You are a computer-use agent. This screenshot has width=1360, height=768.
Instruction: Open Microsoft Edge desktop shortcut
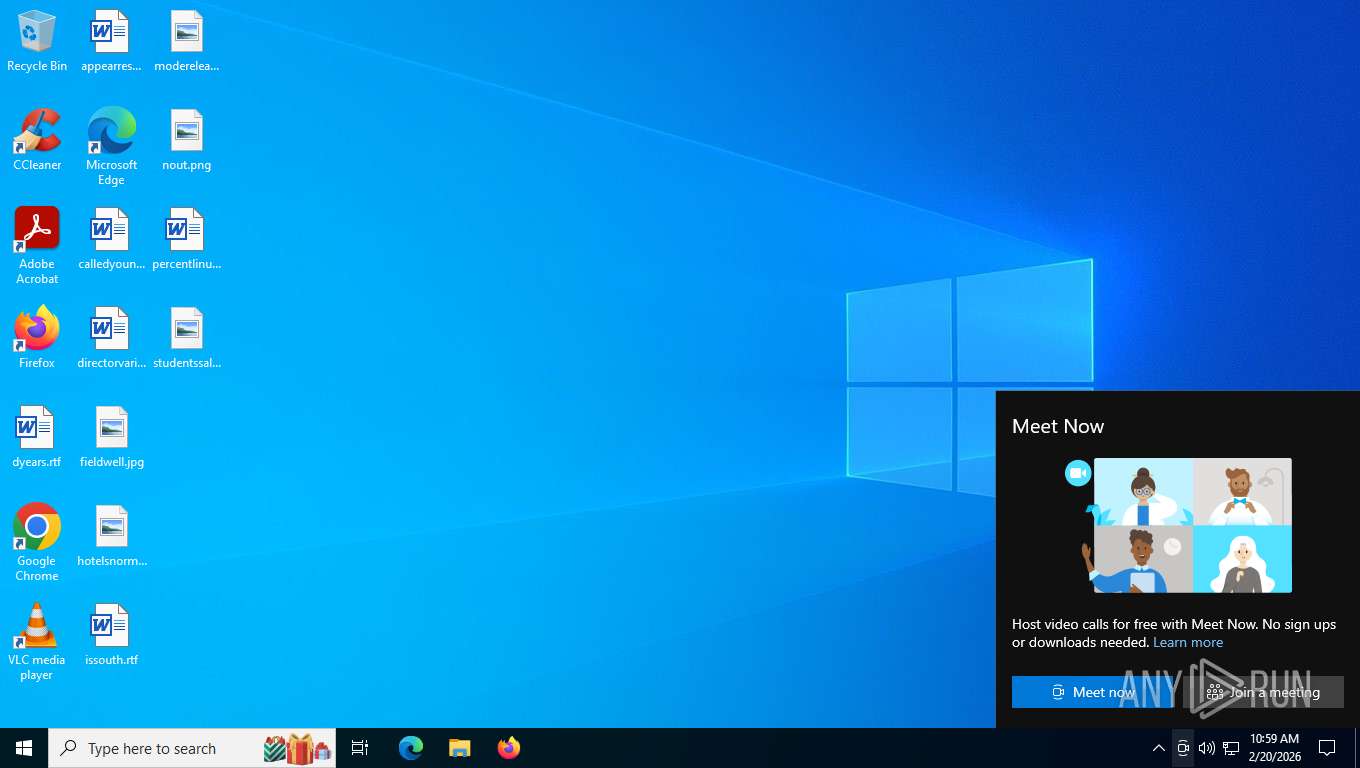click(111, 147)
